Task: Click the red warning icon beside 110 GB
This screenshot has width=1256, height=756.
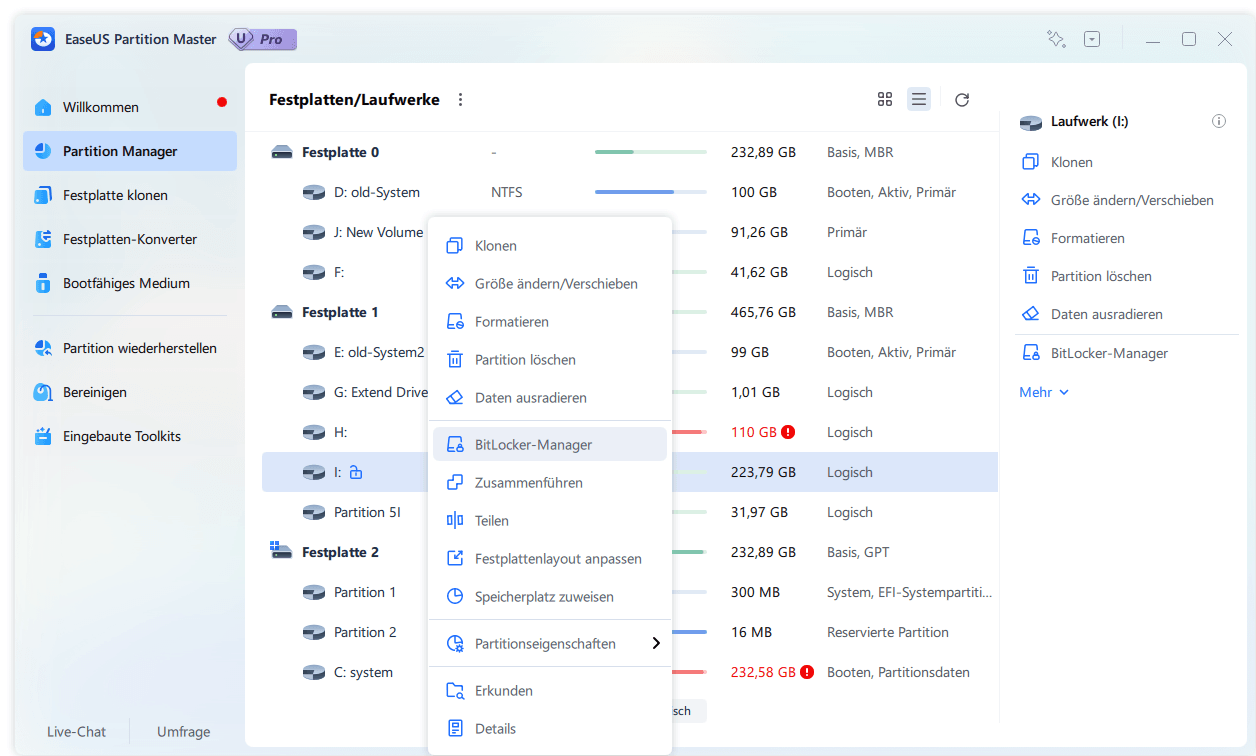Action: point(788,432)
